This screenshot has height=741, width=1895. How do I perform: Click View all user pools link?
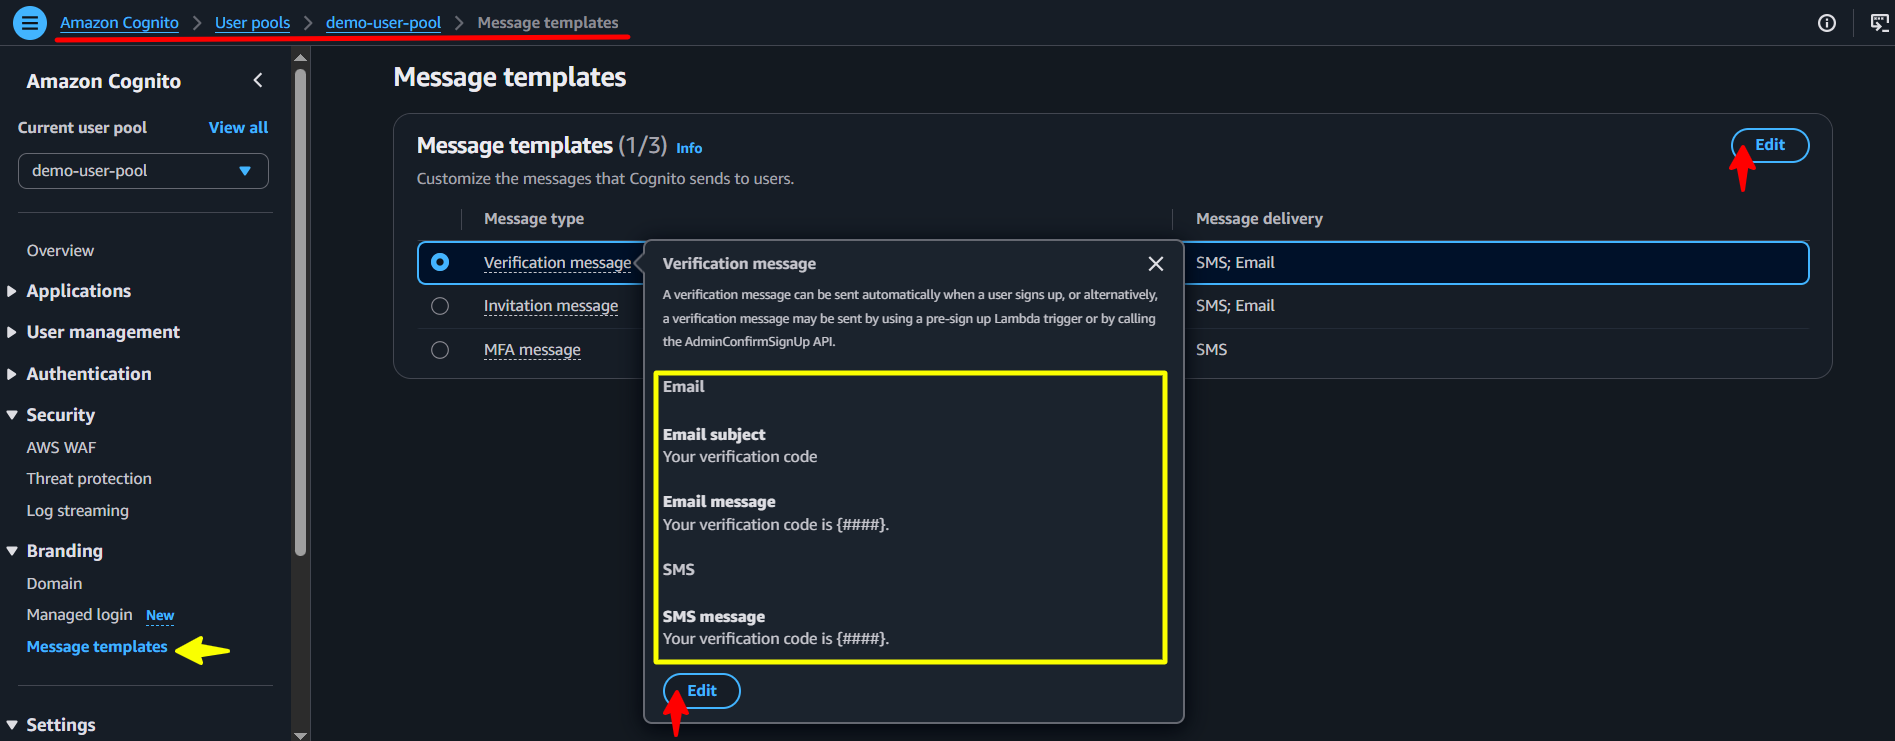[x=238, y=128]
